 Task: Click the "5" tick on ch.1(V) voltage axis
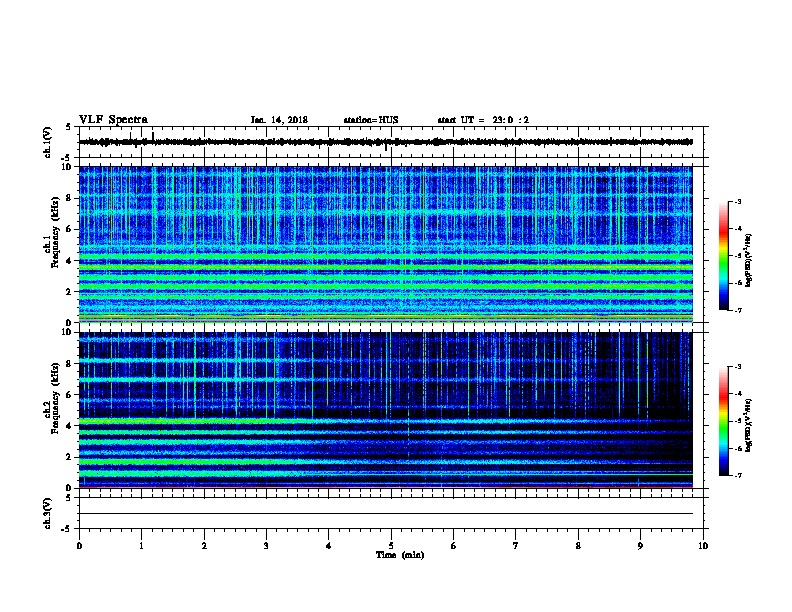coord(69,127)
